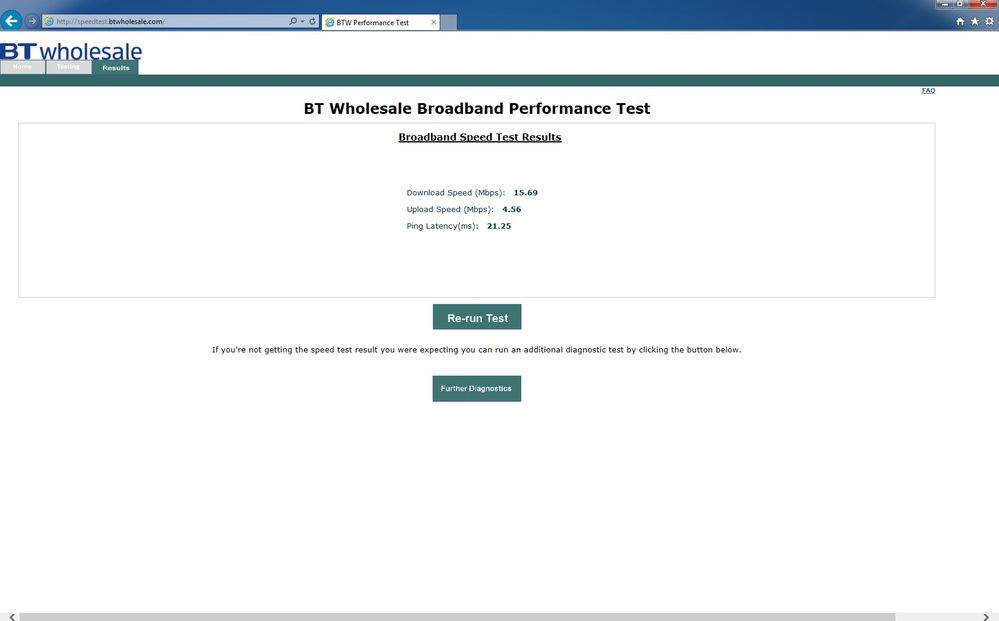The width and height of the screenshot is (999, 621).
Task: Click the scroll left arrow
Action: click(11, 617)
